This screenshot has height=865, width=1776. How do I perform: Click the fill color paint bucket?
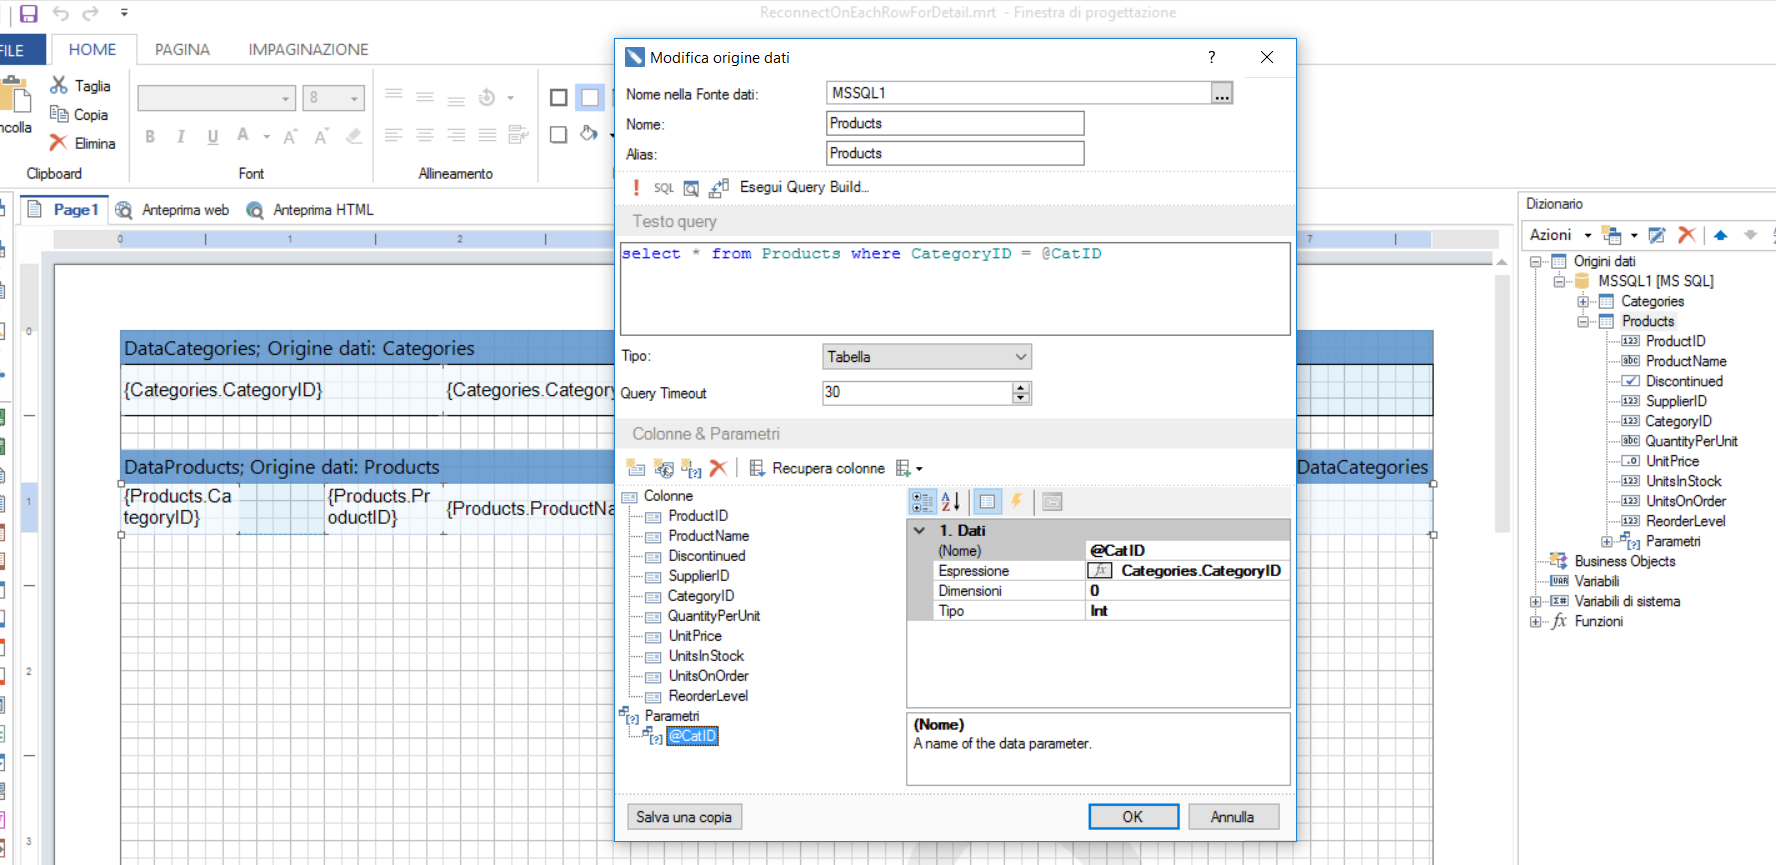[x=589, y=133]
